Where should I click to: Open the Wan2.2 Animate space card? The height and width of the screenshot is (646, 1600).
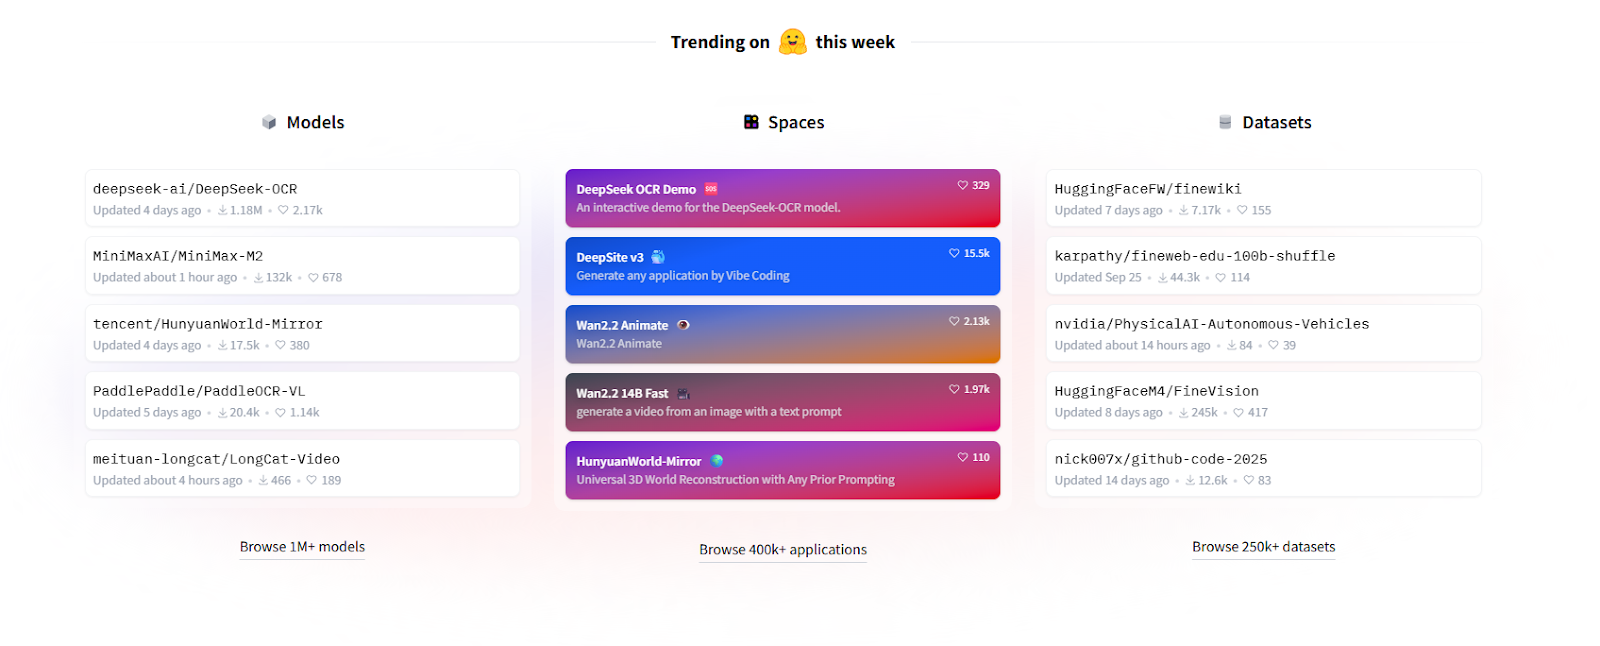tap(783, 333)
